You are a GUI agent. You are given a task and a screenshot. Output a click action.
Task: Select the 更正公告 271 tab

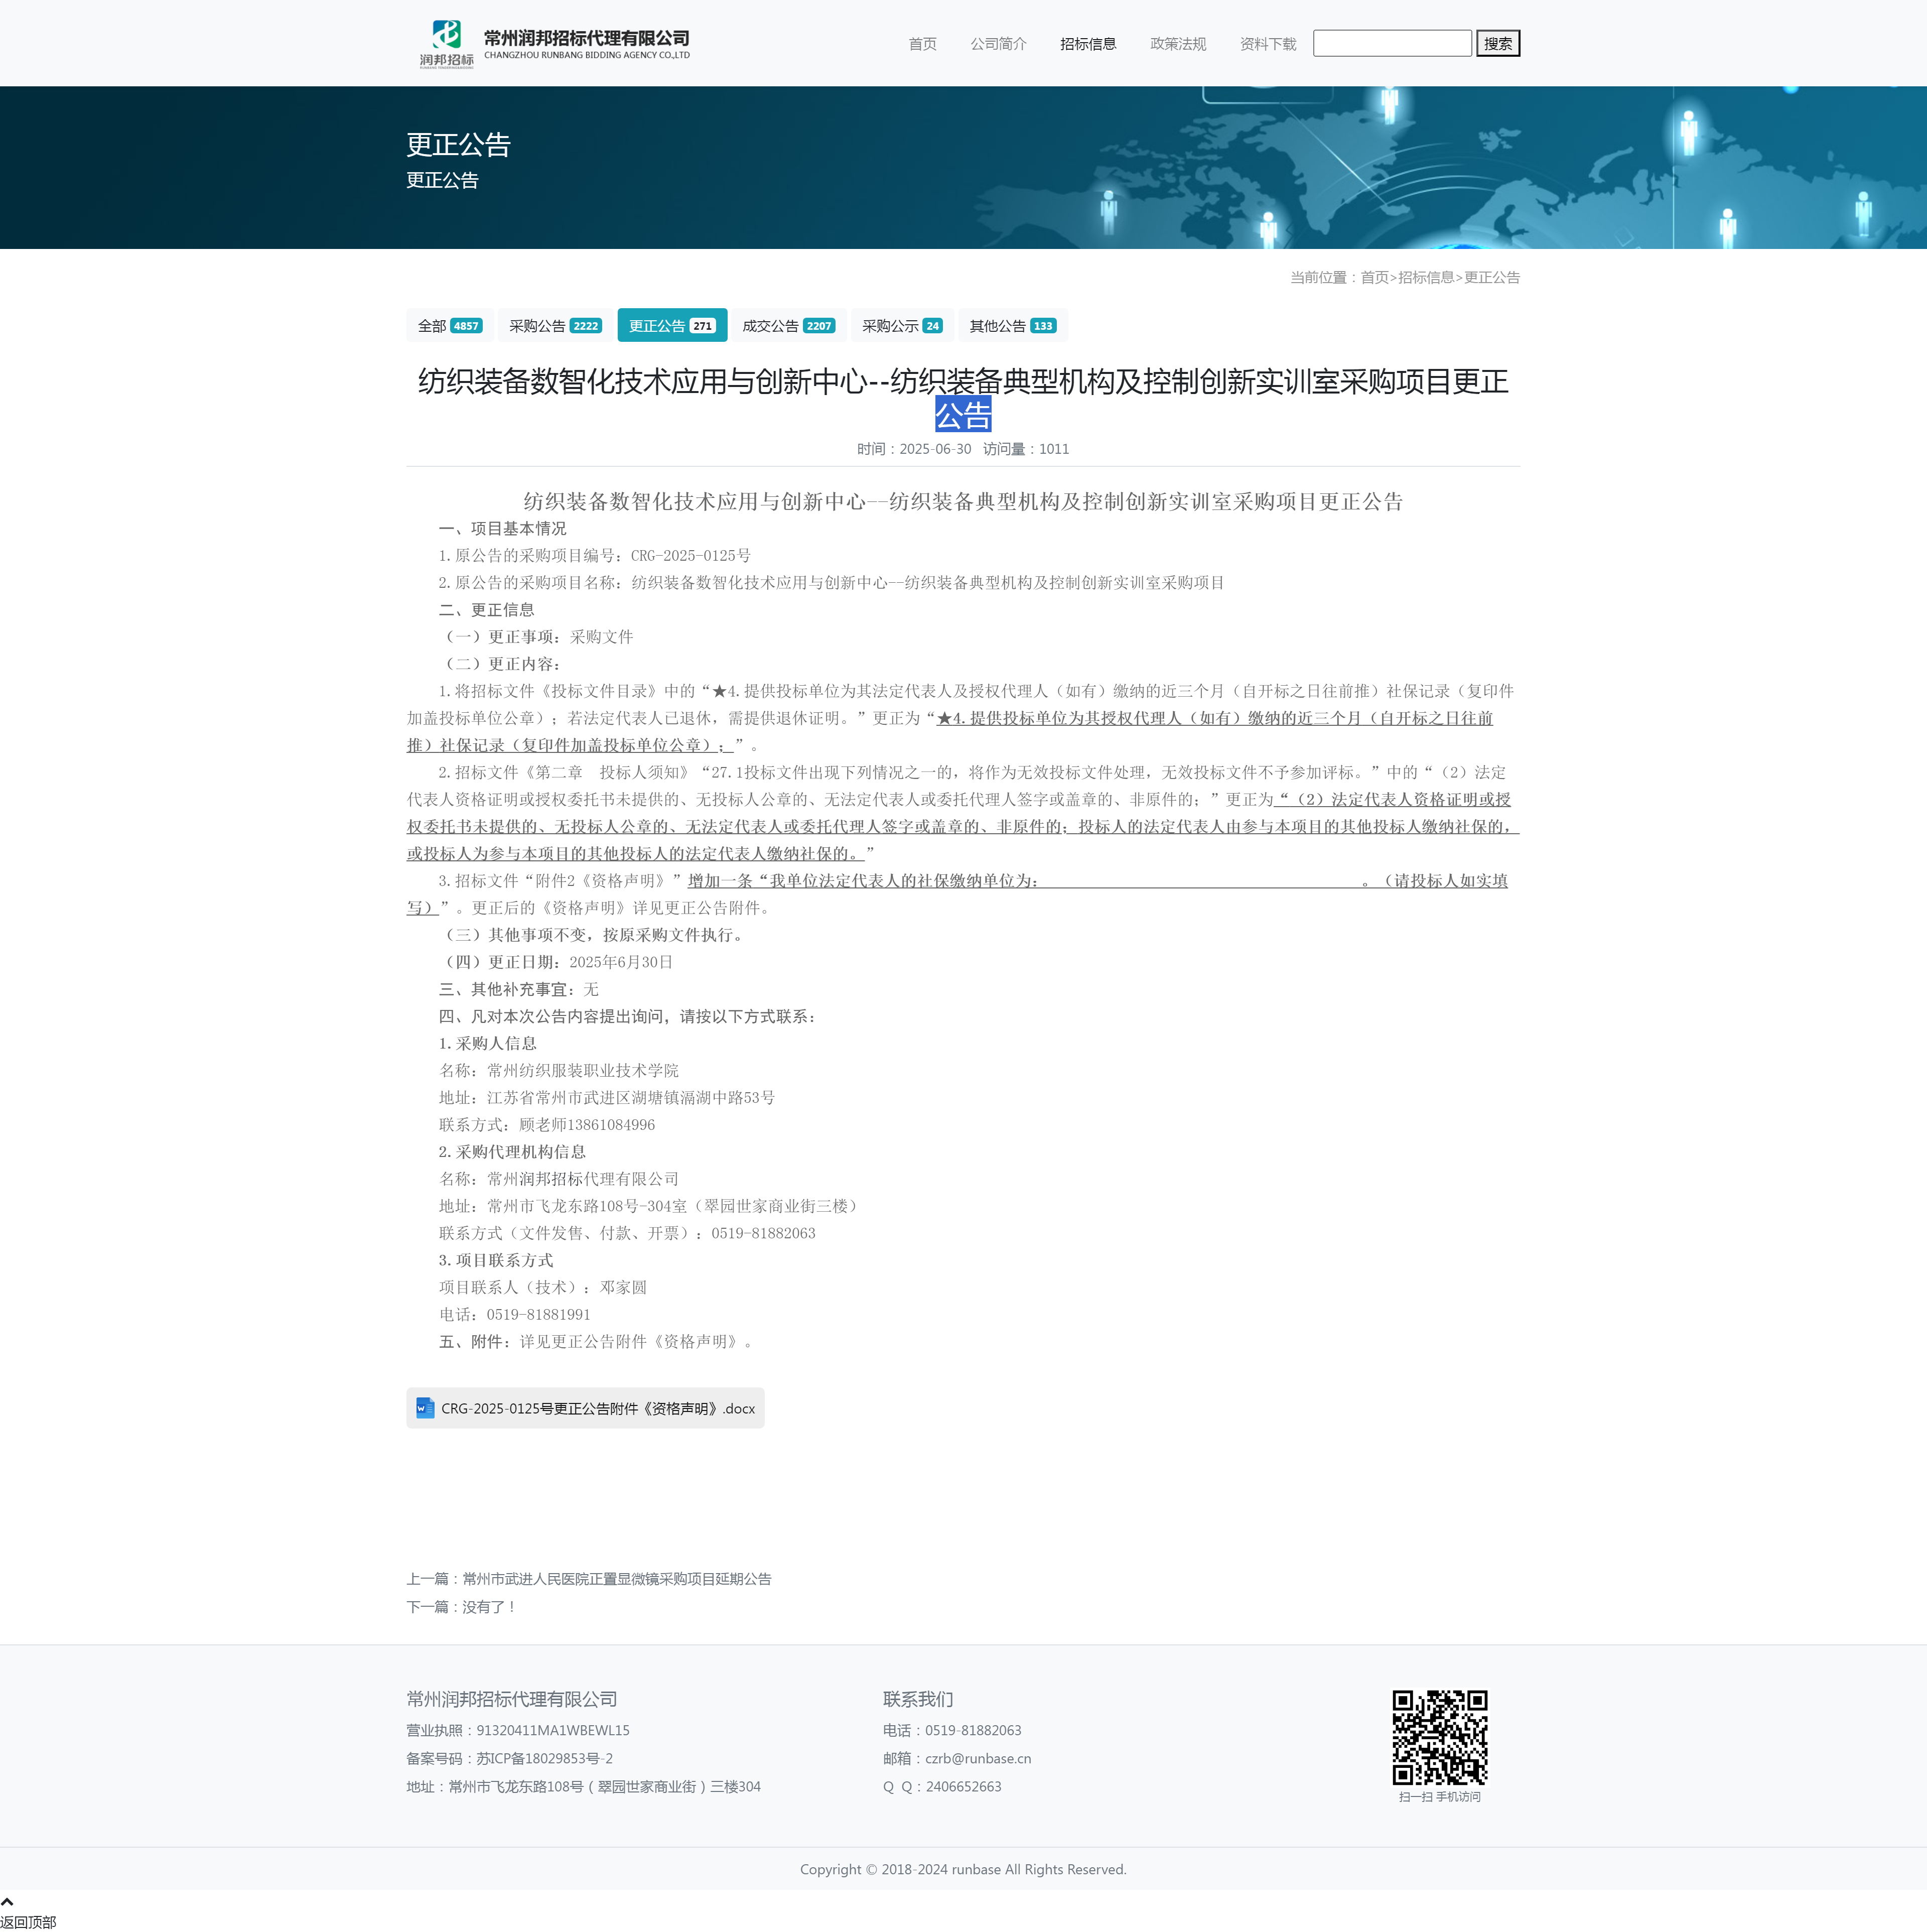(671, 326)
